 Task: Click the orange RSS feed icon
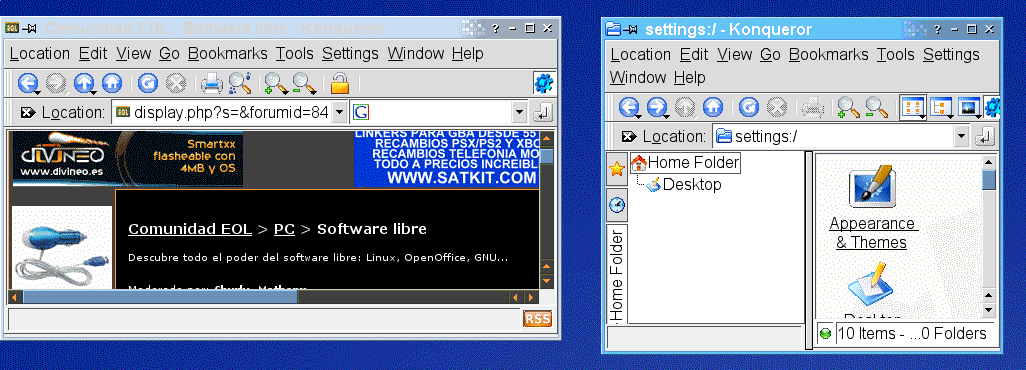click(537, 319)
